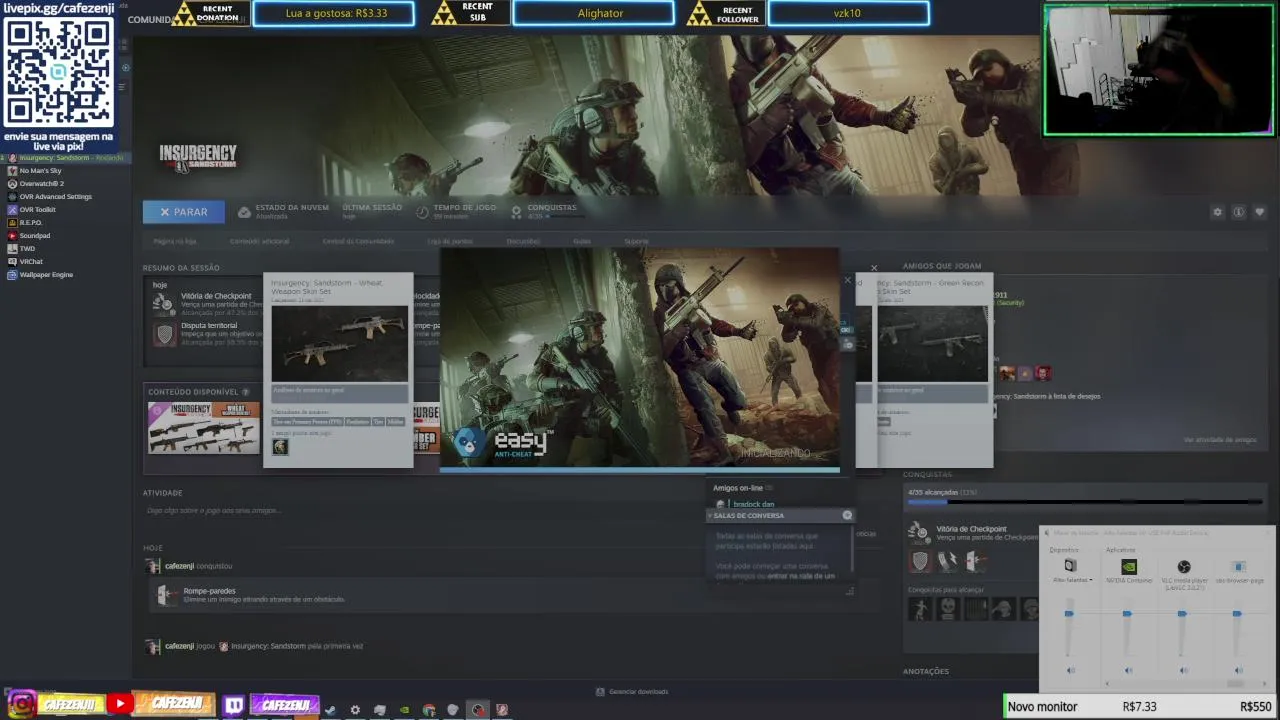1280x720 pixels.
Task: Select VRChat in the library list
Action: coord(31,262)
